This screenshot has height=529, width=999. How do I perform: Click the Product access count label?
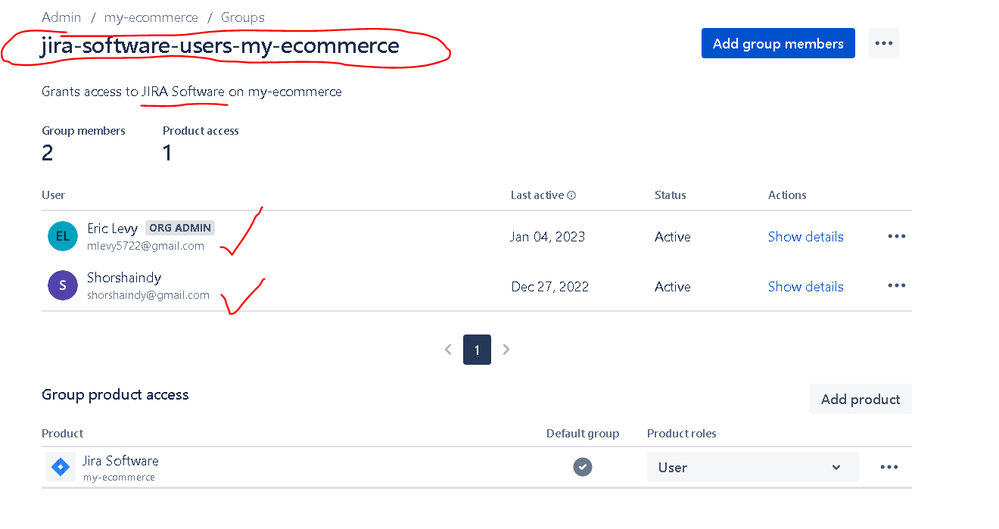(201, 131)
